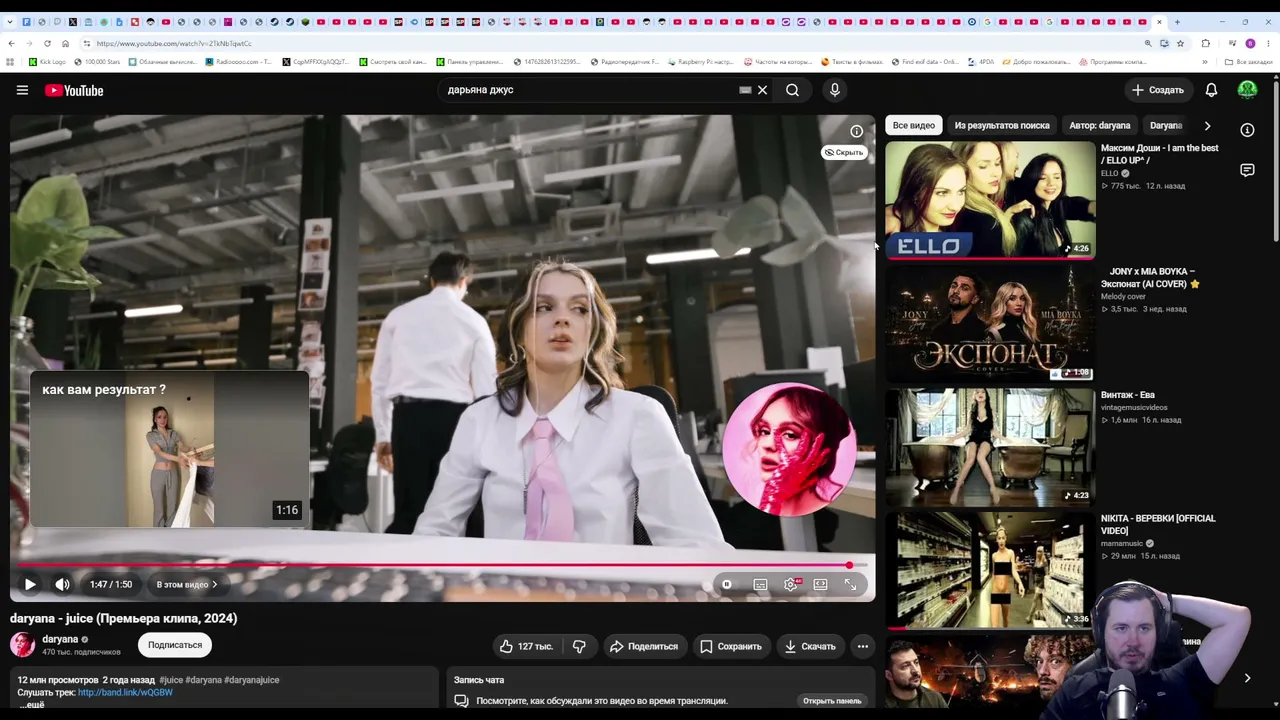Click the arrow at bottom-right of webcam overlay
Image resolution: width=1280 pixels, height=720 pixels.
coord(1247,678)
